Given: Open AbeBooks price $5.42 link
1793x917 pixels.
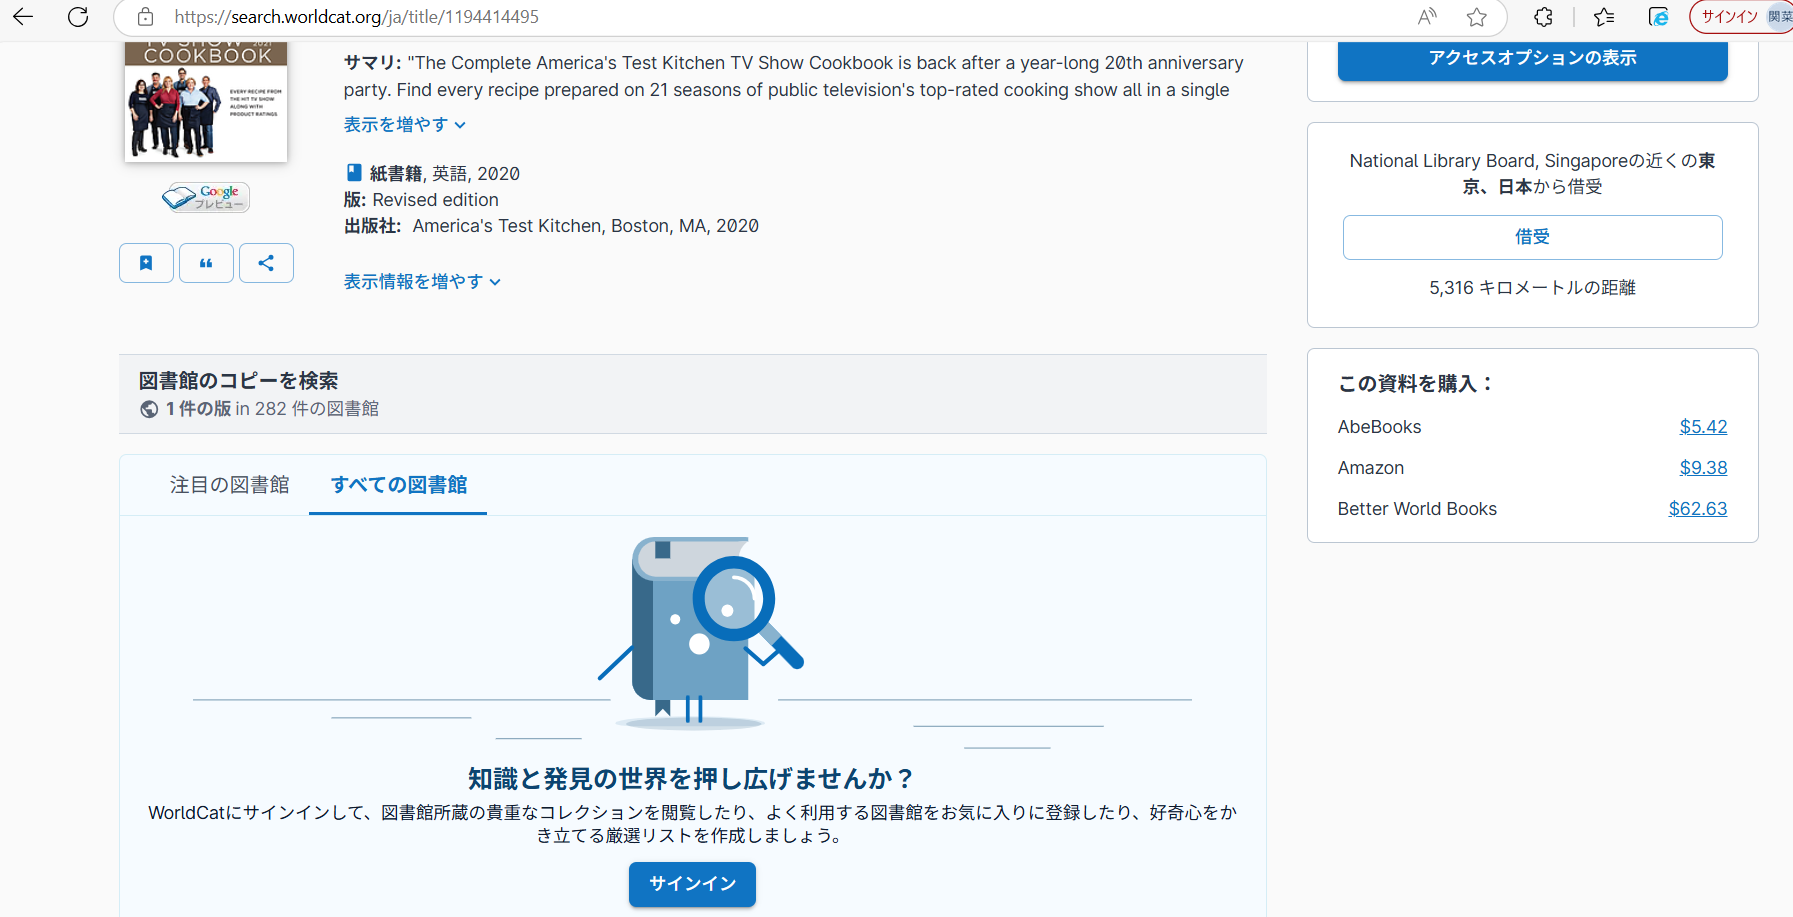Looking at the screenshot, I should point(1703,427).
